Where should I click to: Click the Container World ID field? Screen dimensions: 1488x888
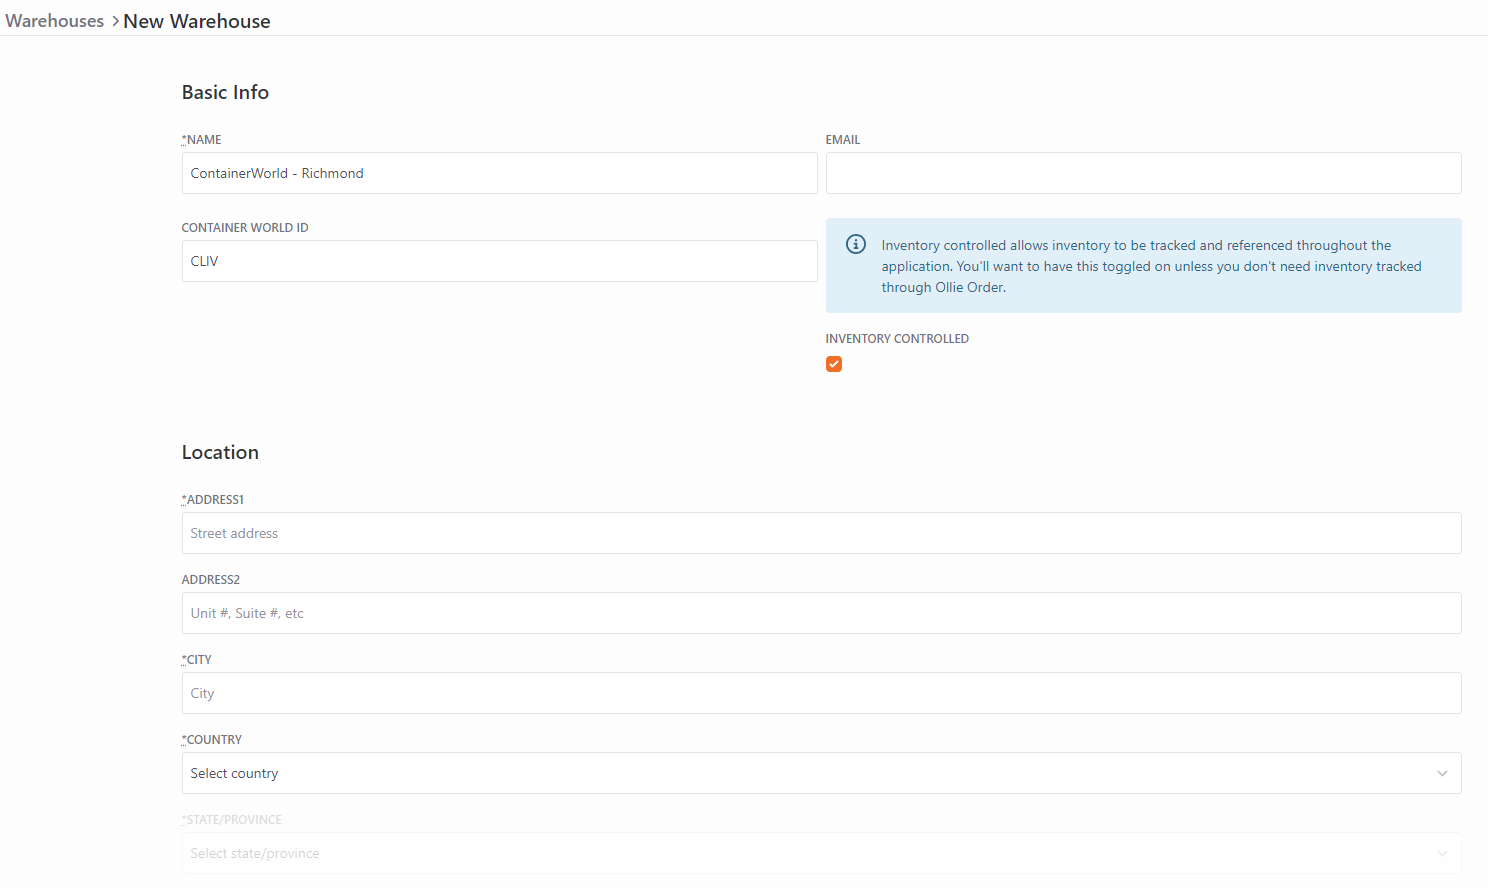tap(499, 261)
